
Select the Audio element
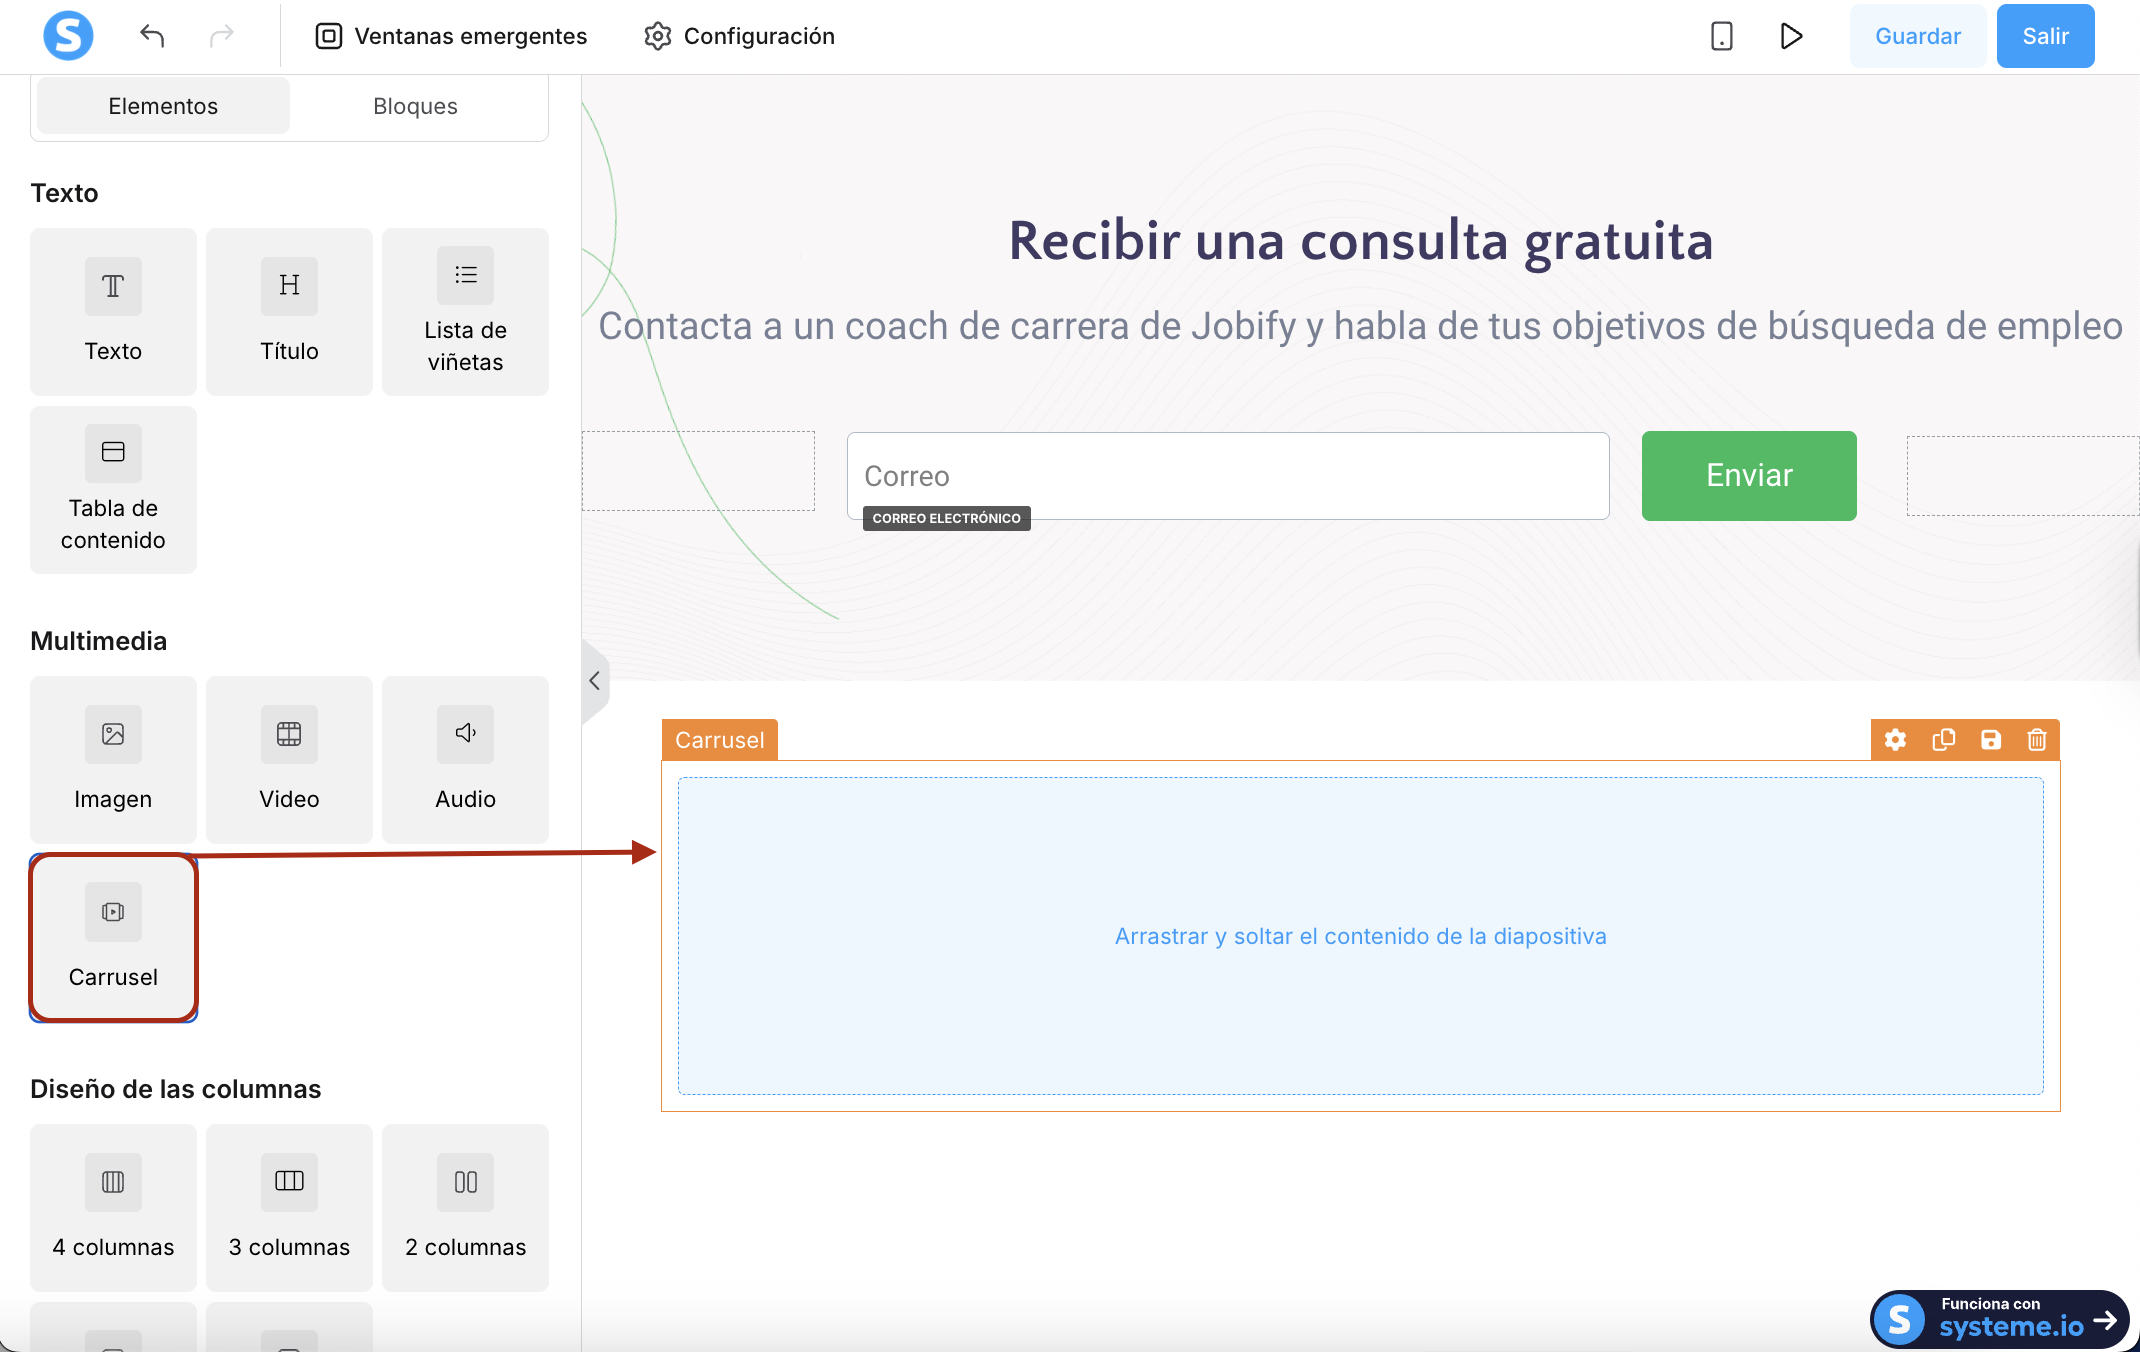pyautogui.click(x=465, y=760)
